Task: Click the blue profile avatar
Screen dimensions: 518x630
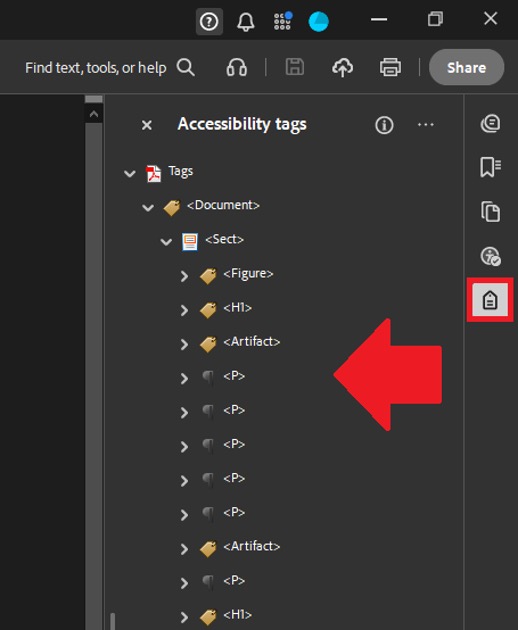Action: pyautogui.click(x=318, y=21)
